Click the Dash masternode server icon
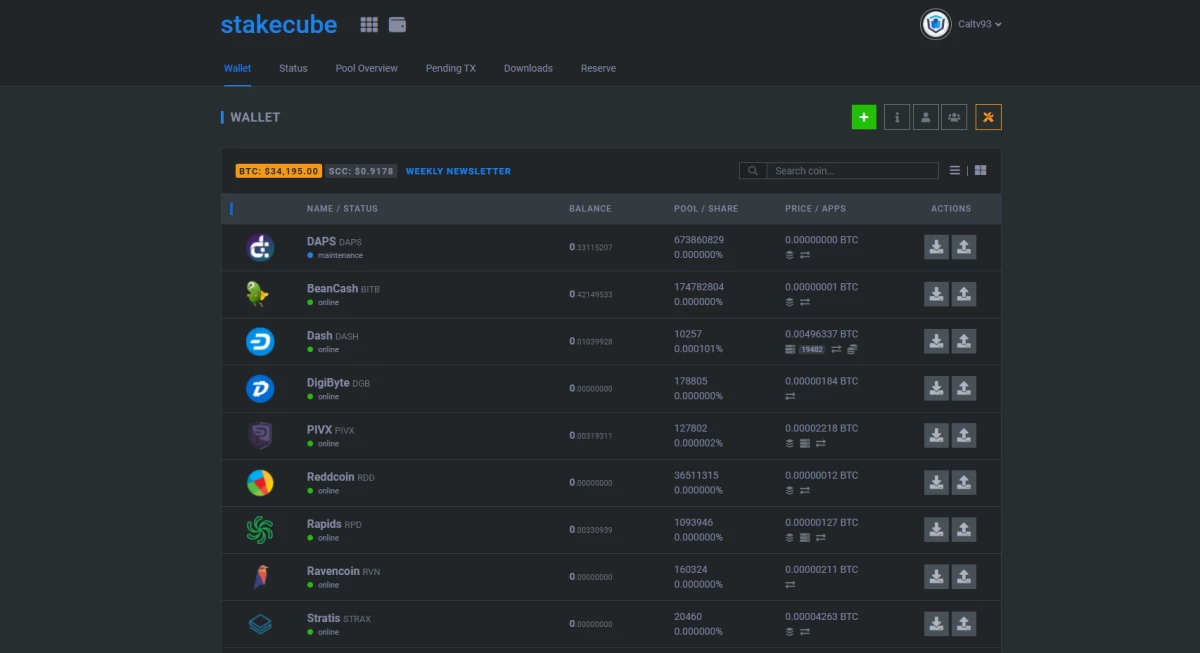The width and height of the screenshot is (1200, 653). point(790,349)
